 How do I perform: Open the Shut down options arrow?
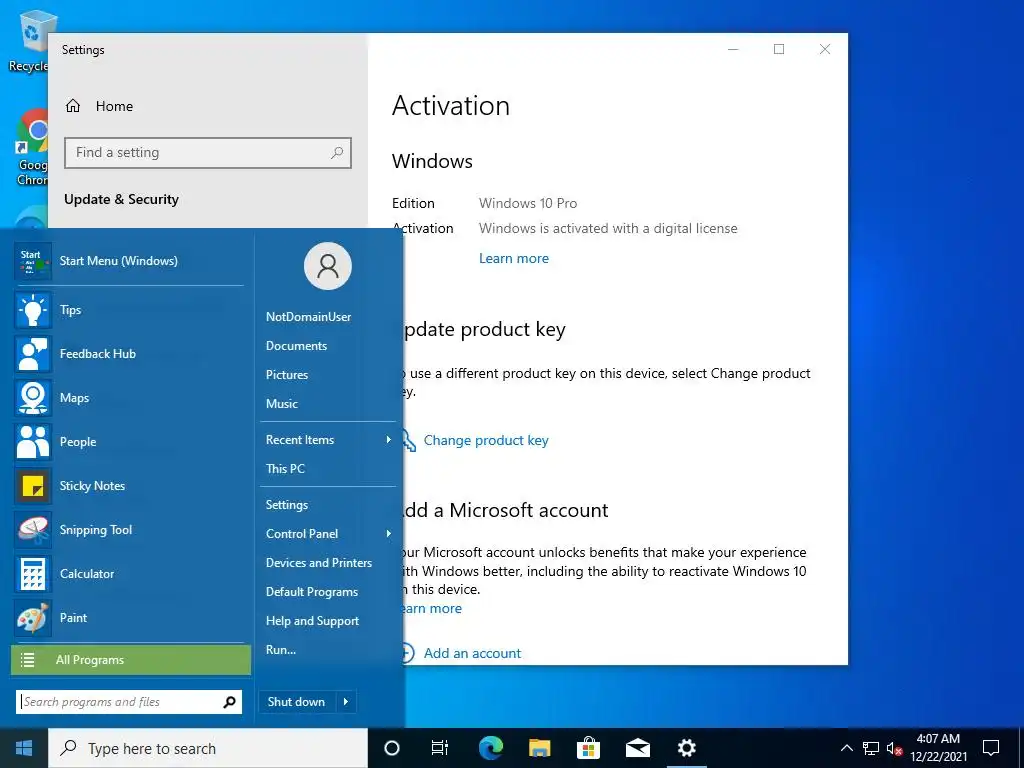pyautogui.click(x=345, y=701)
